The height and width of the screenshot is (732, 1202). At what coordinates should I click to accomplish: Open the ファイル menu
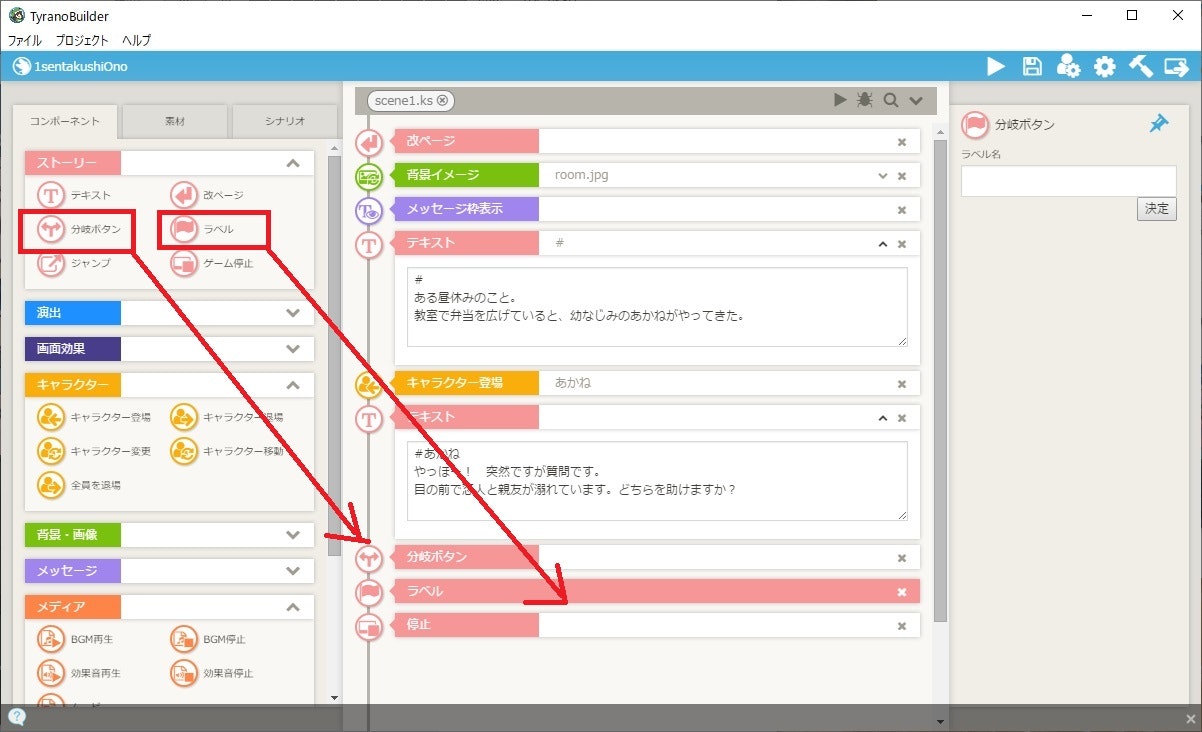coord(25,41)
